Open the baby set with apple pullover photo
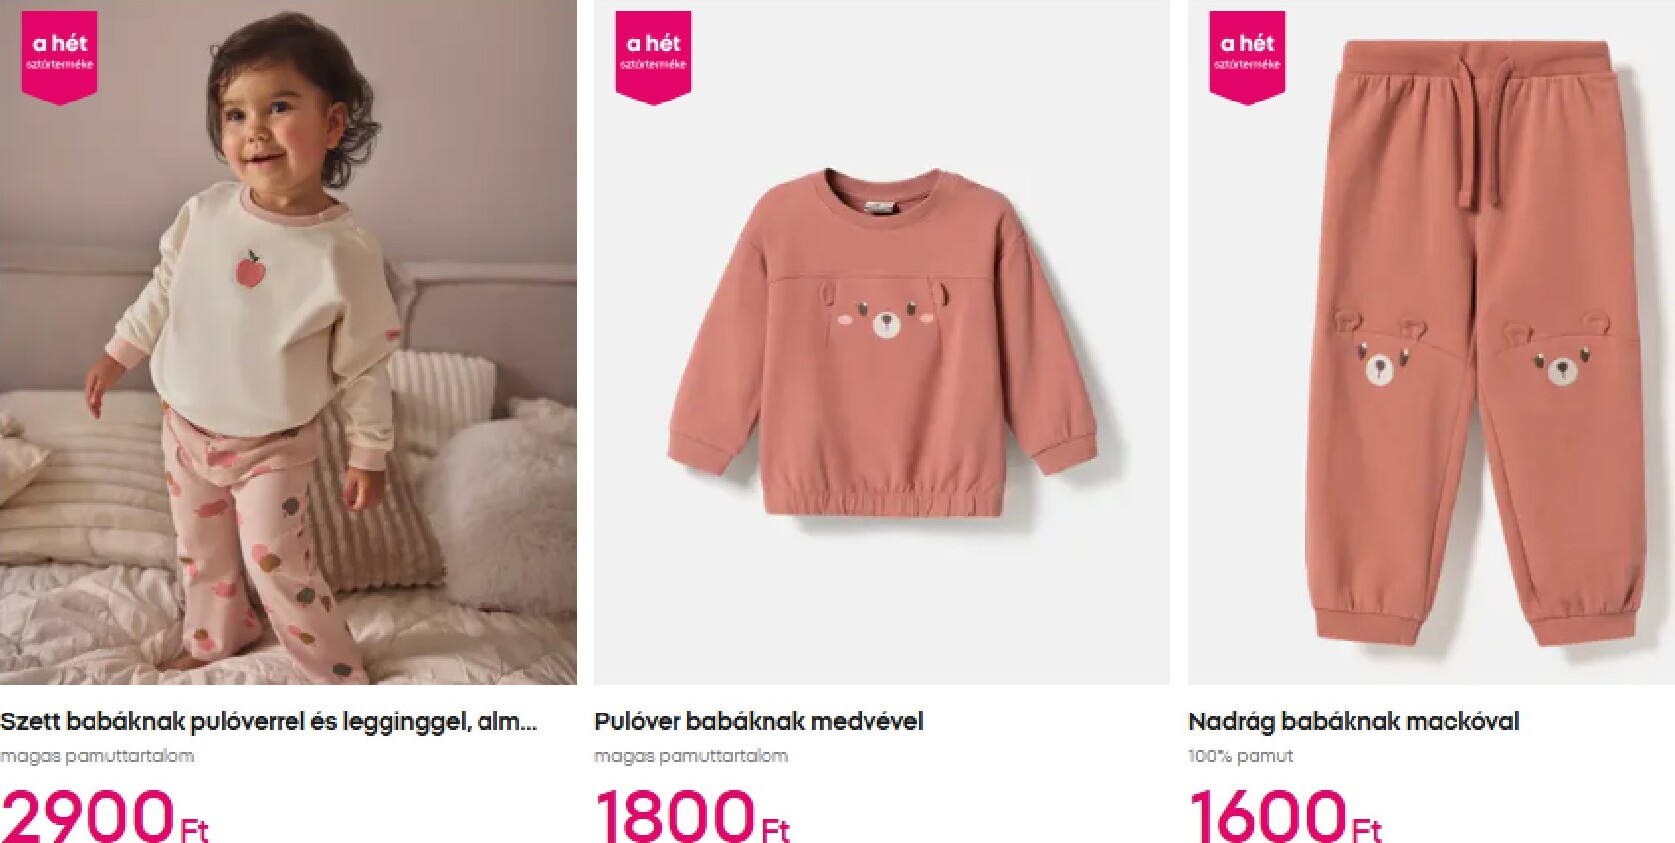Image resolution: width=1675 pixels, height=843 pixels. [288, 342]
